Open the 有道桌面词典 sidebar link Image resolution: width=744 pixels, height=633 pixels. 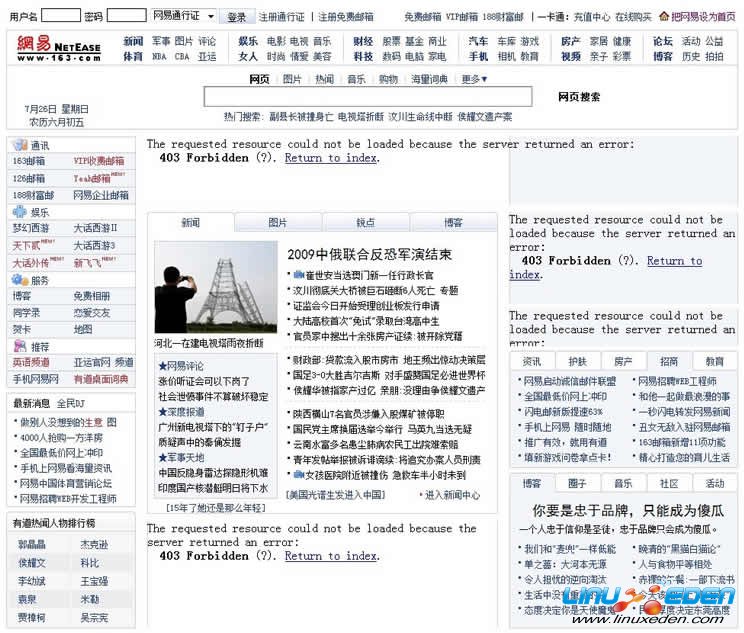101,379
